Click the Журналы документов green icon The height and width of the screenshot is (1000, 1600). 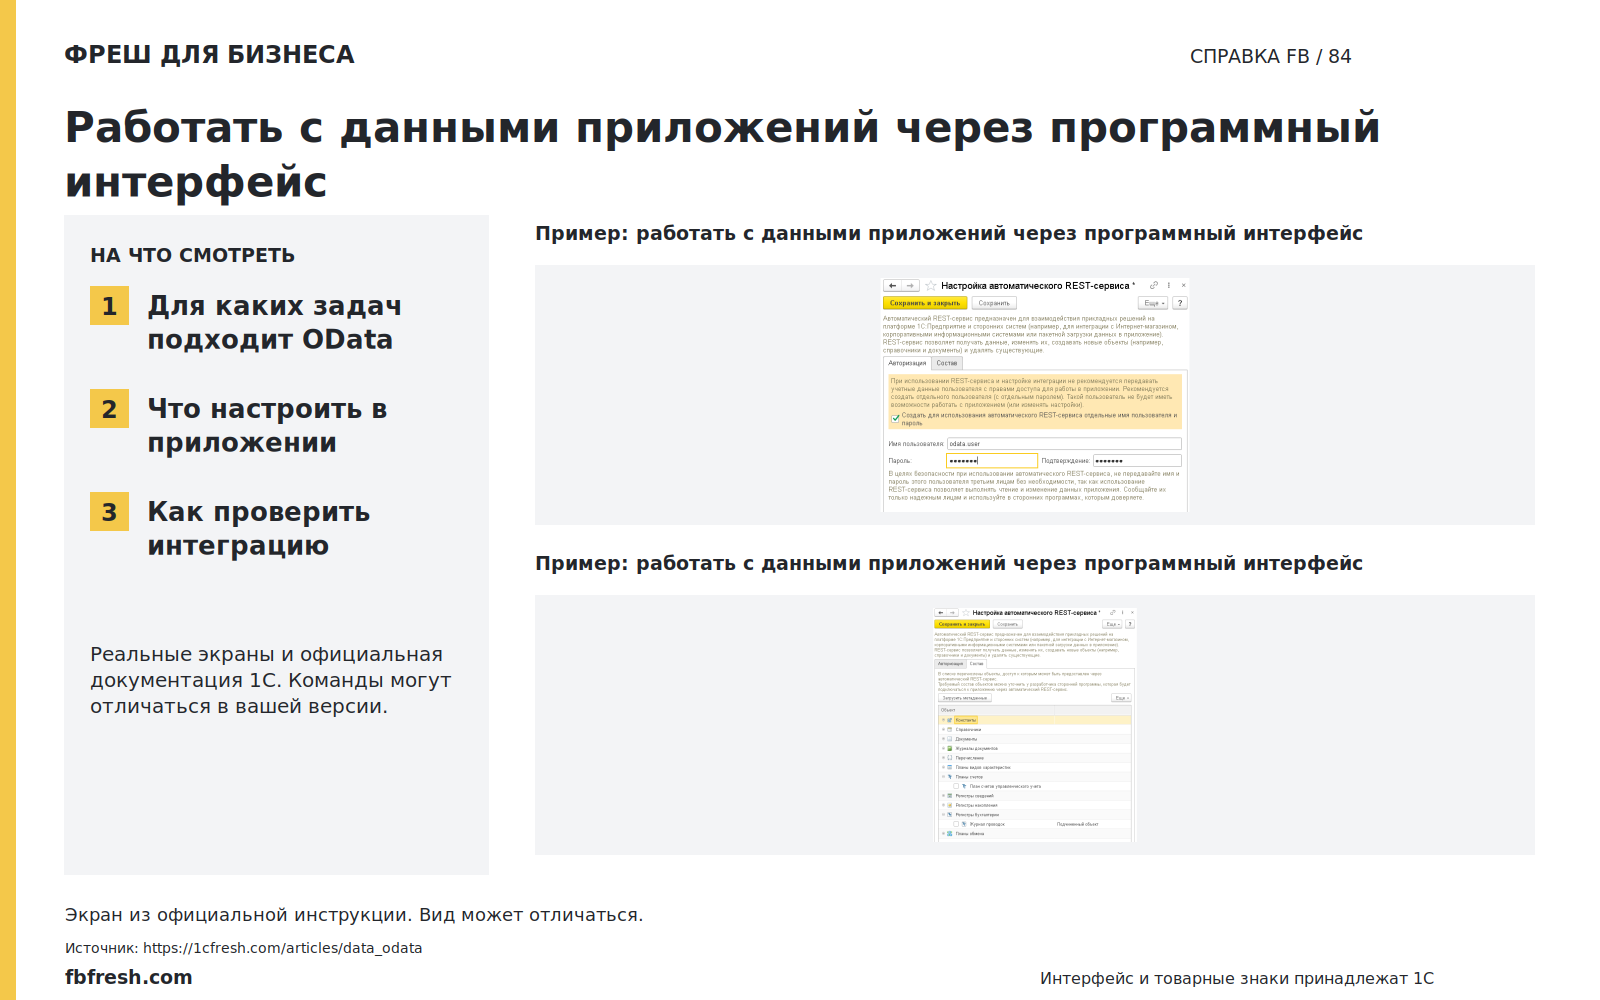pos(950,748)
